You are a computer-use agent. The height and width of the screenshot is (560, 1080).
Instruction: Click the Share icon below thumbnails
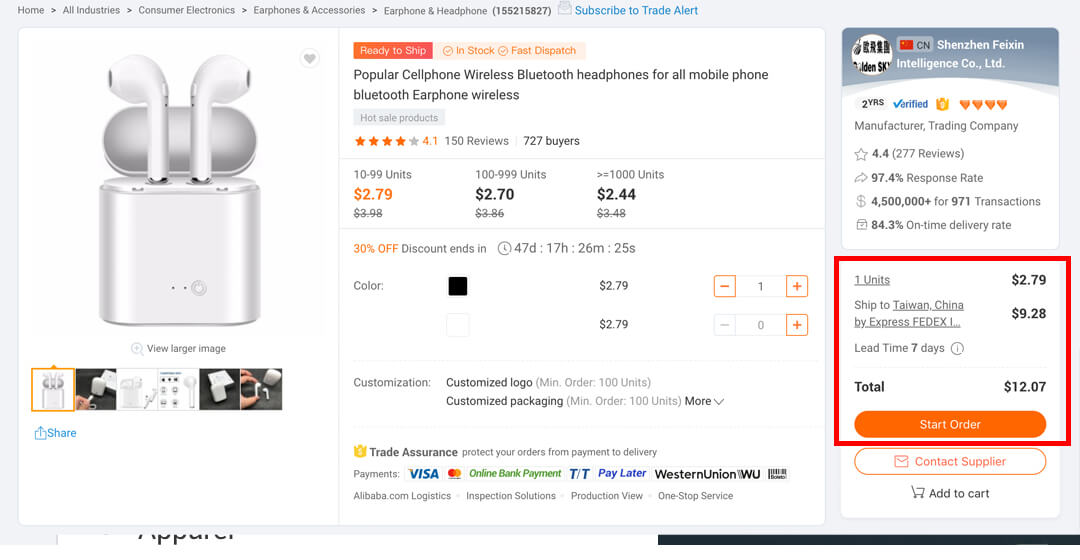[41, 433]
